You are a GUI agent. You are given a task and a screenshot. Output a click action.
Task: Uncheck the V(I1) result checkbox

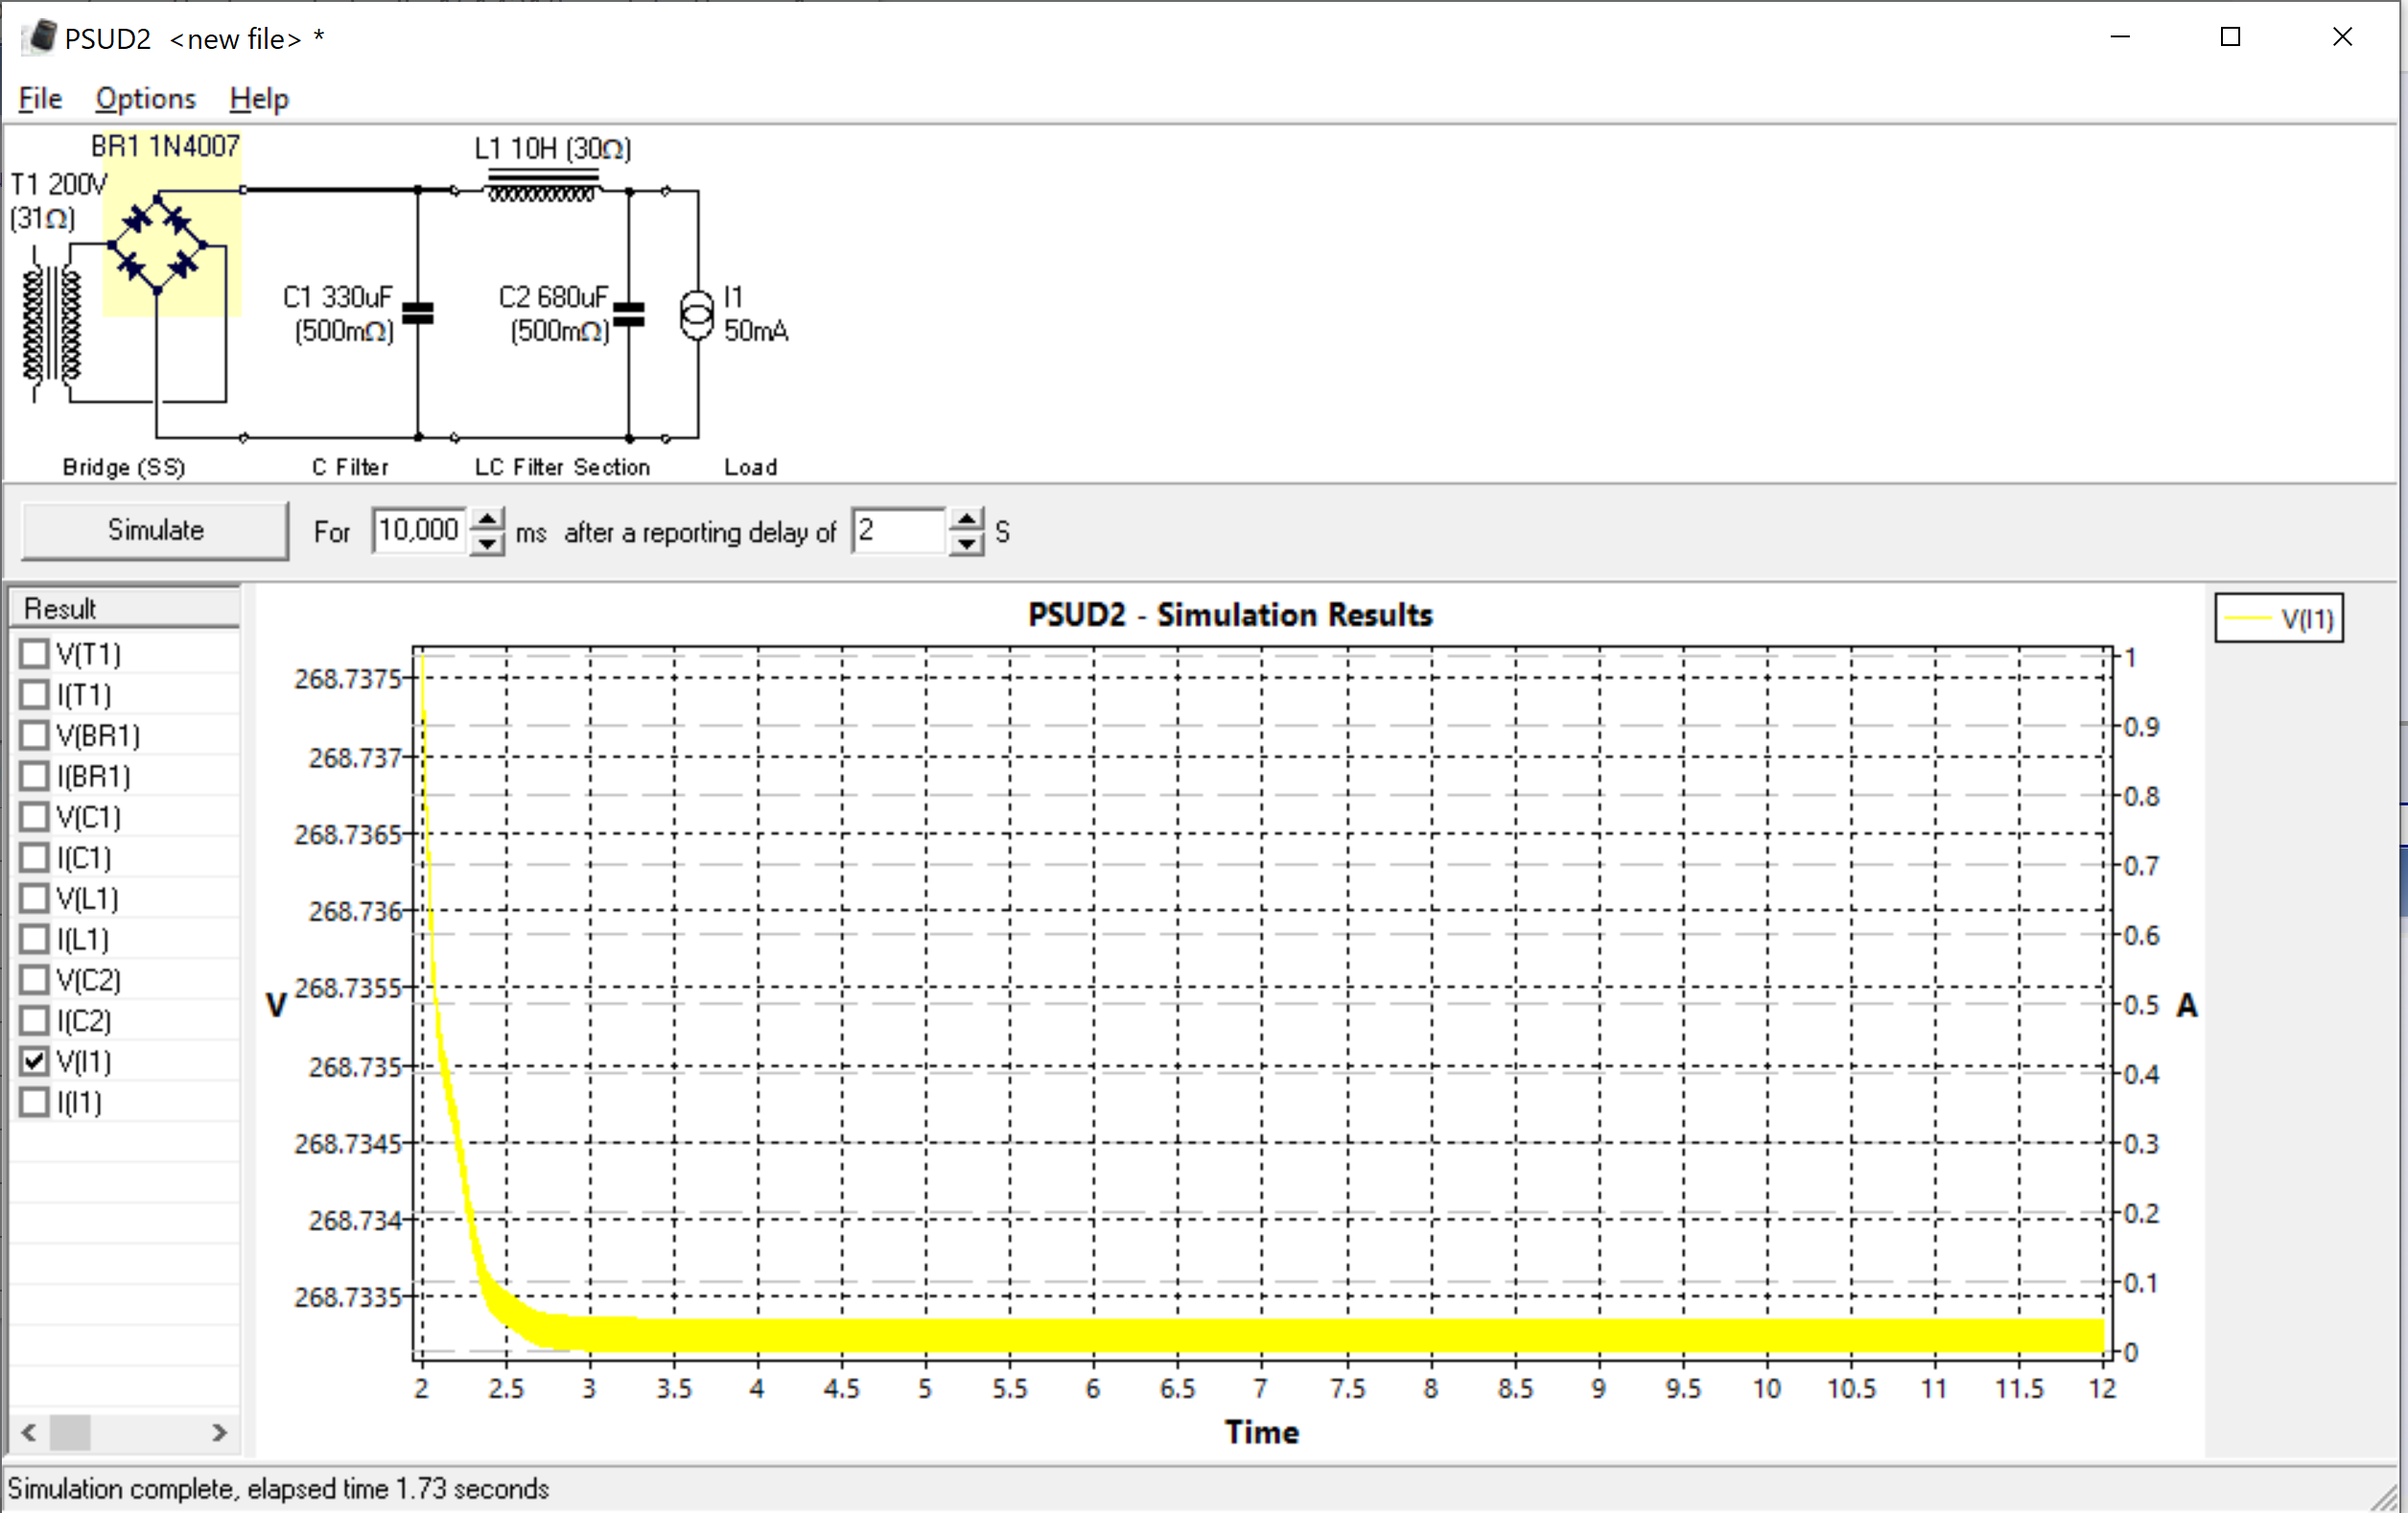34,1061
